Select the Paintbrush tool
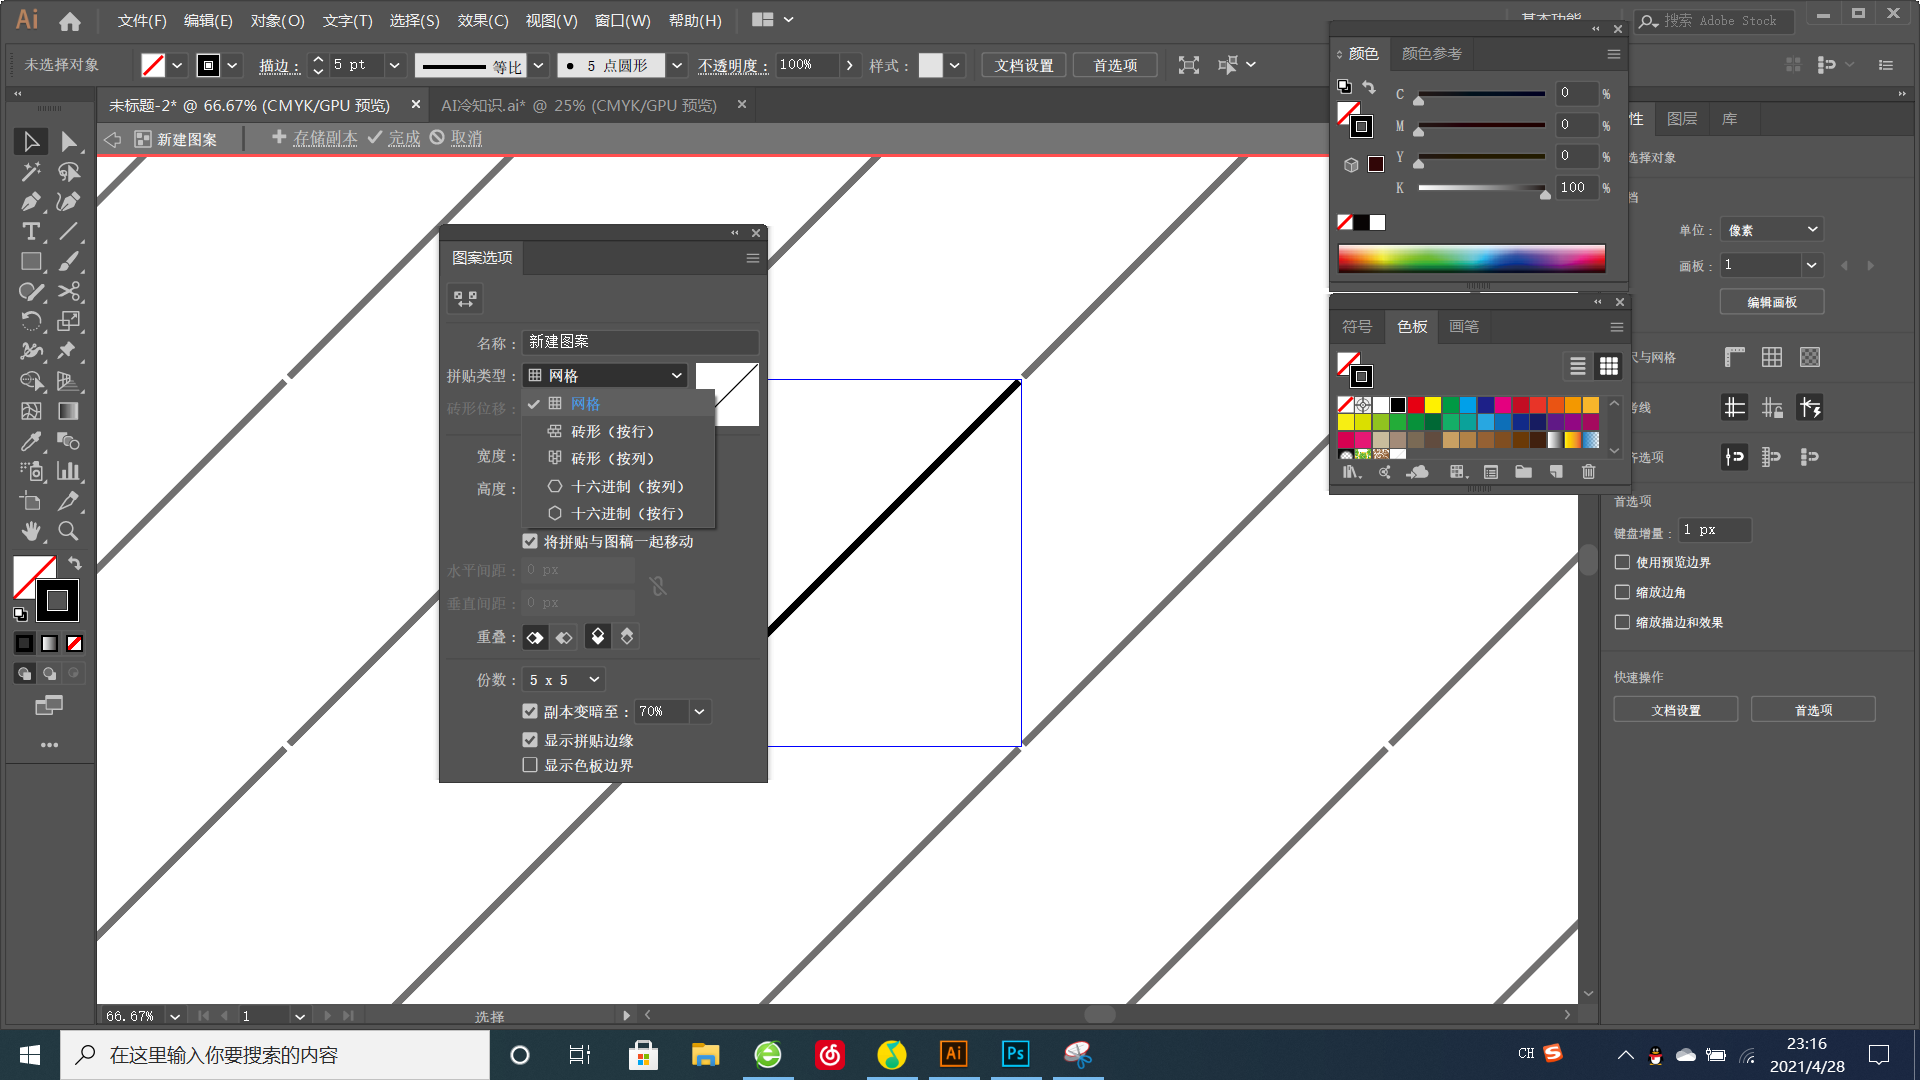 tap(68, 262)
